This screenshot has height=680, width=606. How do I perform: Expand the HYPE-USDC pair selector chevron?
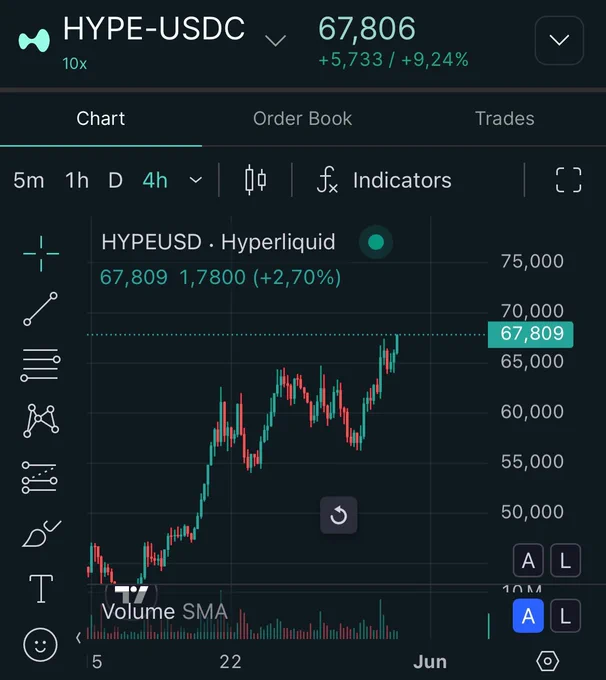pyautogui.click(x=275, y=41)
